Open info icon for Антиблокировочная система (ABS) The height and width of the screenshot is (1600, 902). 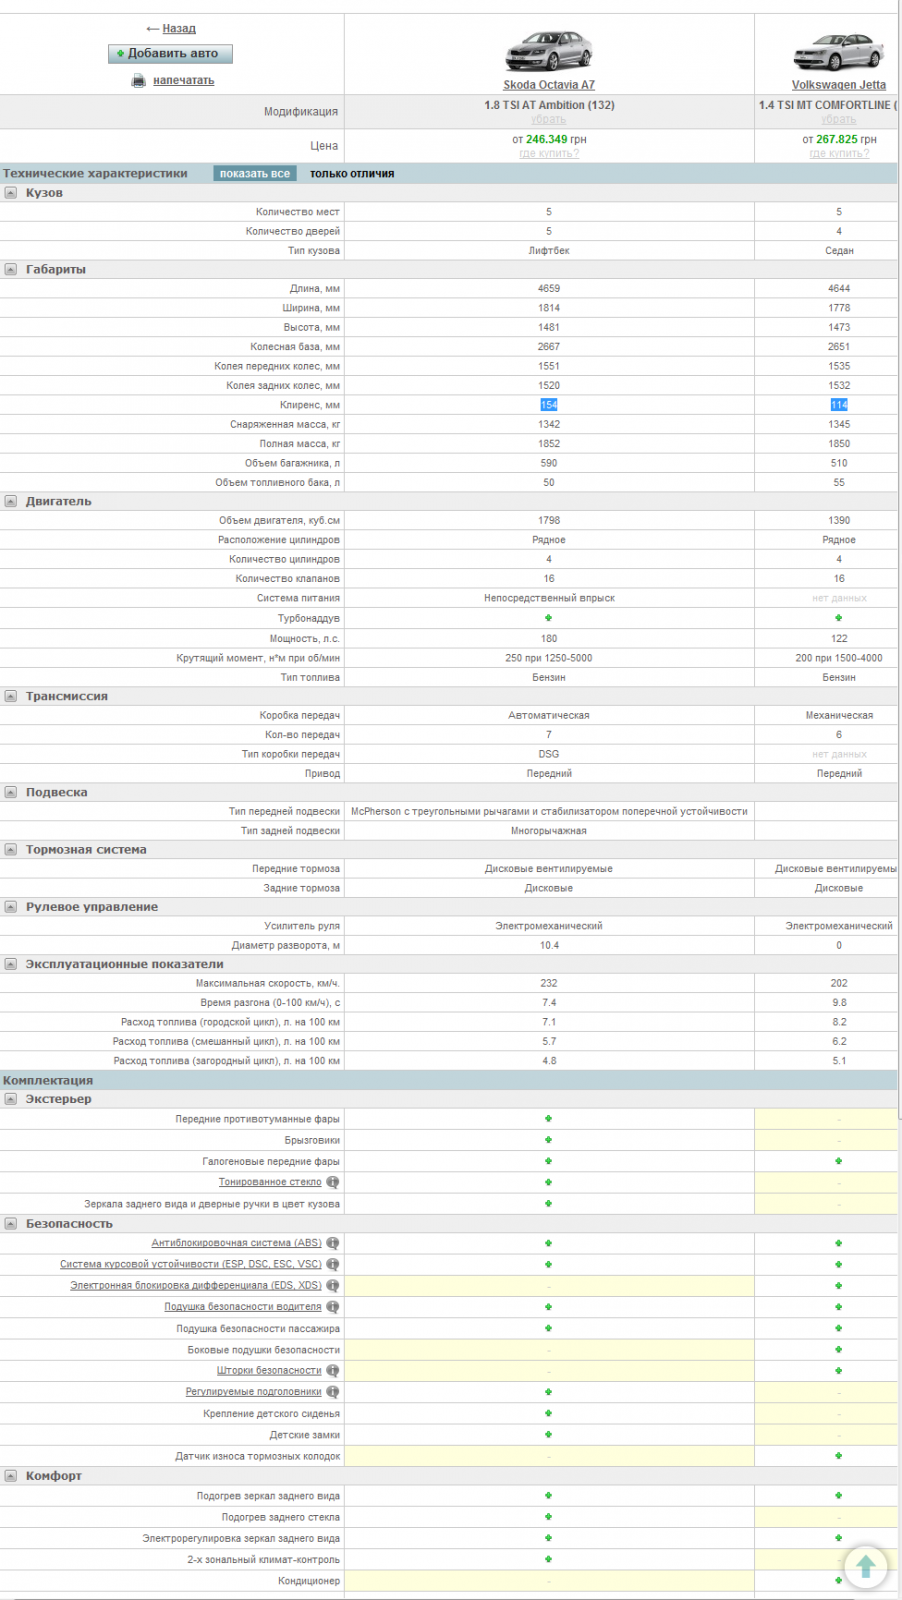pos(333,1243)
